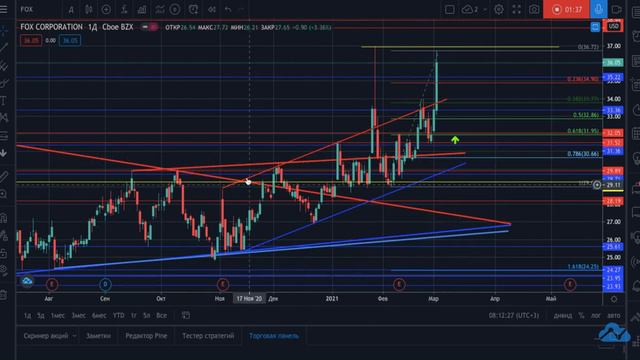Stop the red recording timer 01:37
Image resolution: width=640 pixels, height=360 pixels.
click(567, 9)
